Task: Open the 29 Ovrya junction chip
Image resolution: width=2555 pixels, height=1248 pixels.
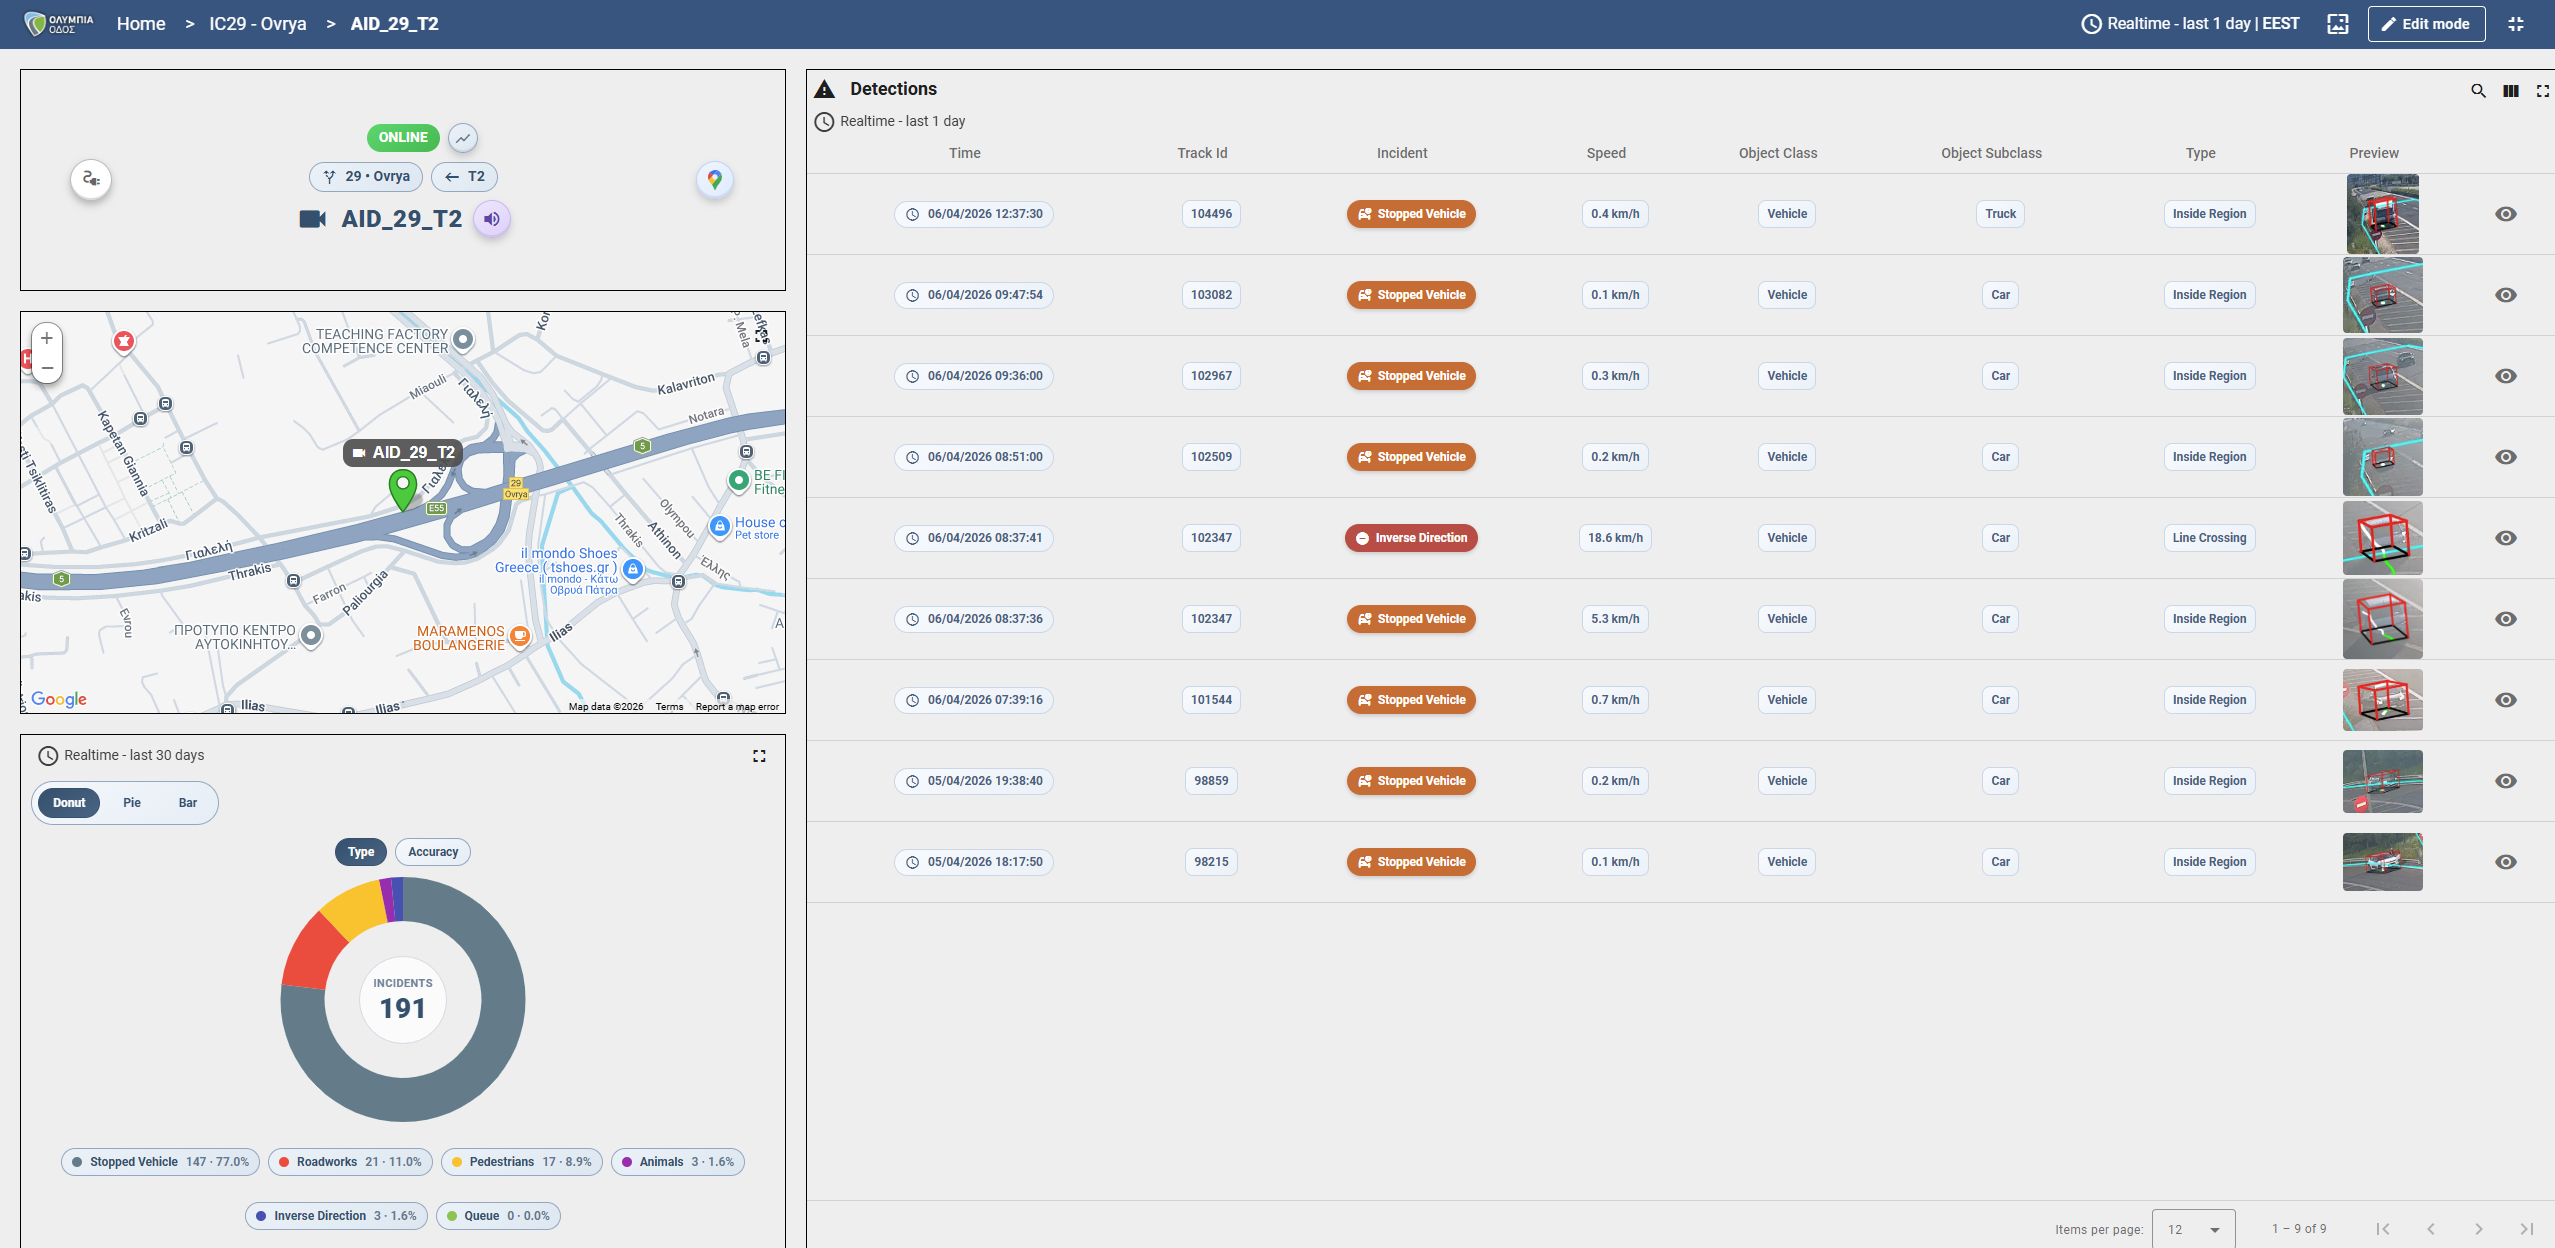Action: [366, 177]
